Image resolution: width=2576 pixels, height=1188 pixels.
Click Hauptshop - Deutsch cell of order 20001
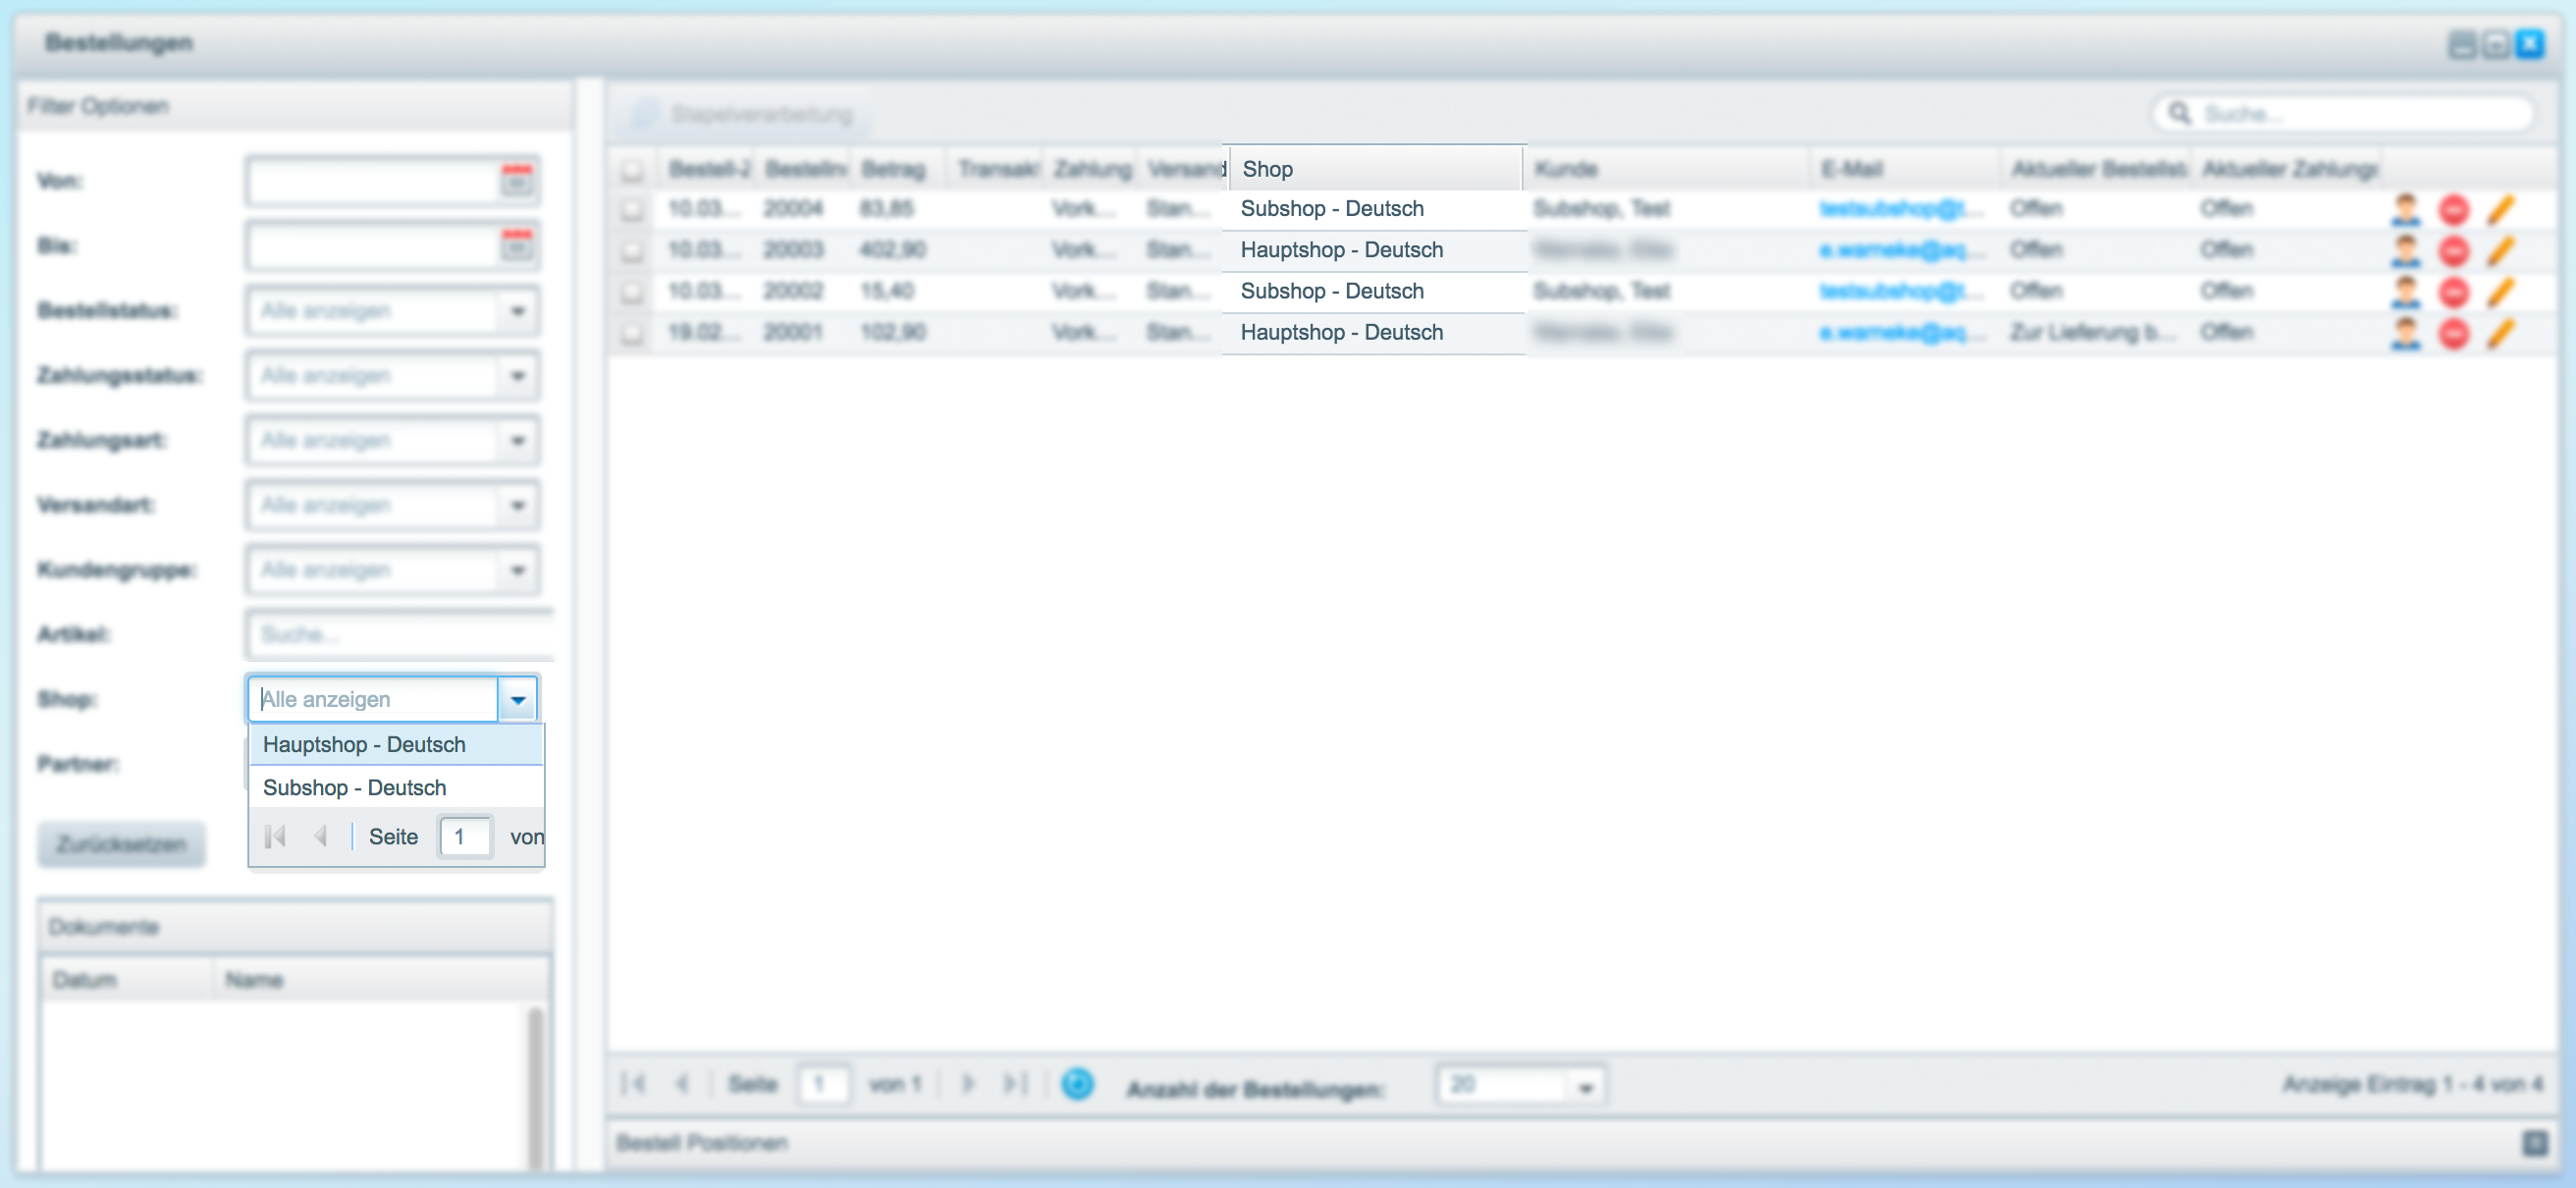1375,333
